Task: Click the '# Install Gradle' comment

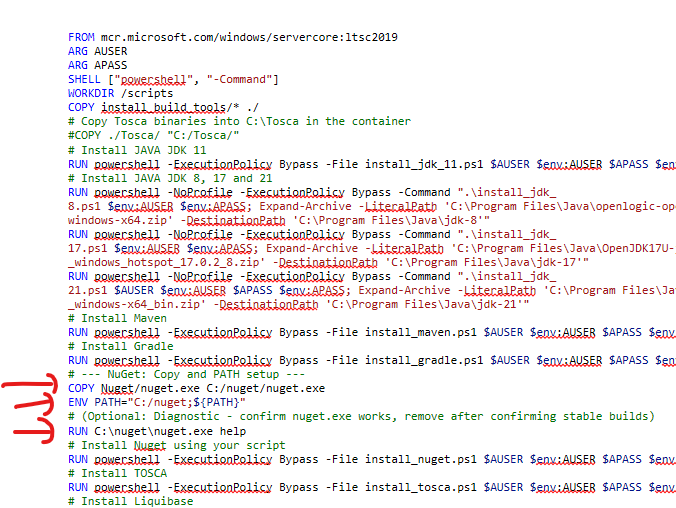Action: (x=121, y=346)
